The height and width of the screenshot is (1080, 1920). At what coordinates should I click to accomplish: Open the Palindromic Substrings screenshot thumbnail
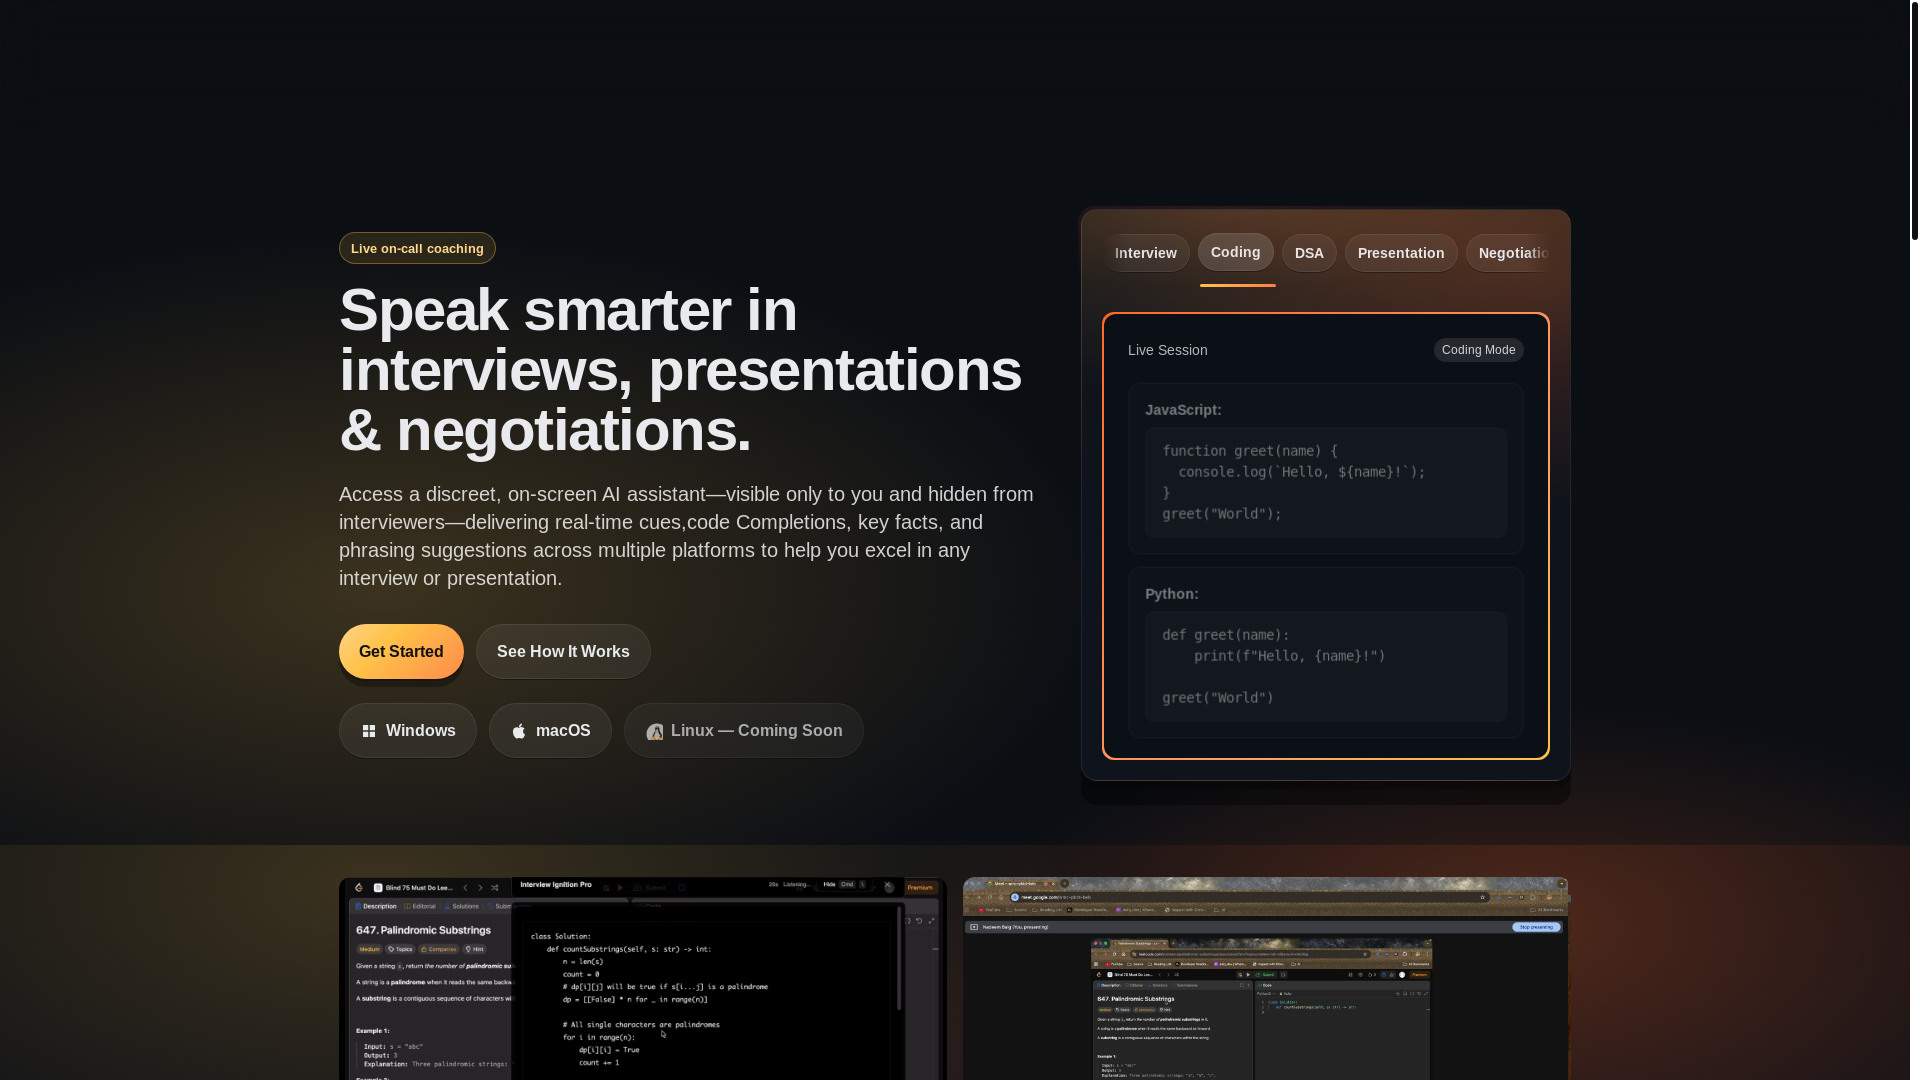coord(643,978)
